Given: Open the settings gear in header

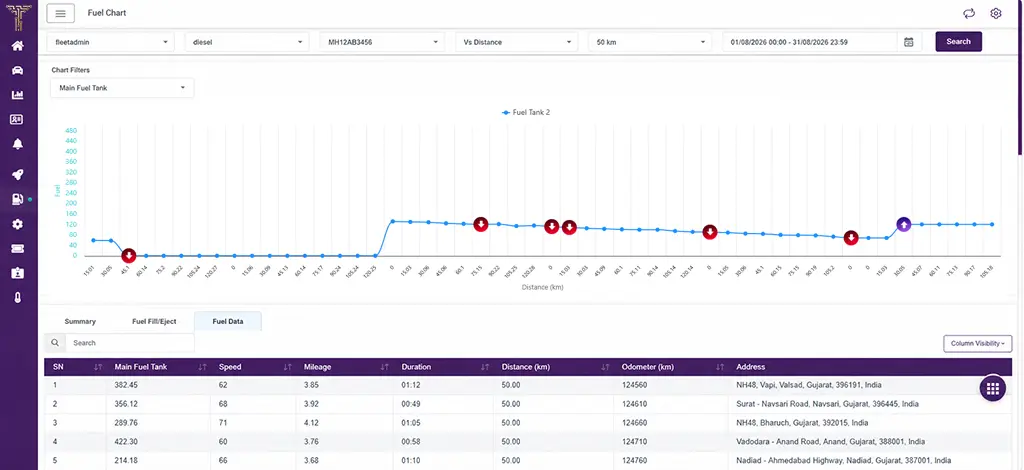Looking at the screenshot, I should pos(996,13).
